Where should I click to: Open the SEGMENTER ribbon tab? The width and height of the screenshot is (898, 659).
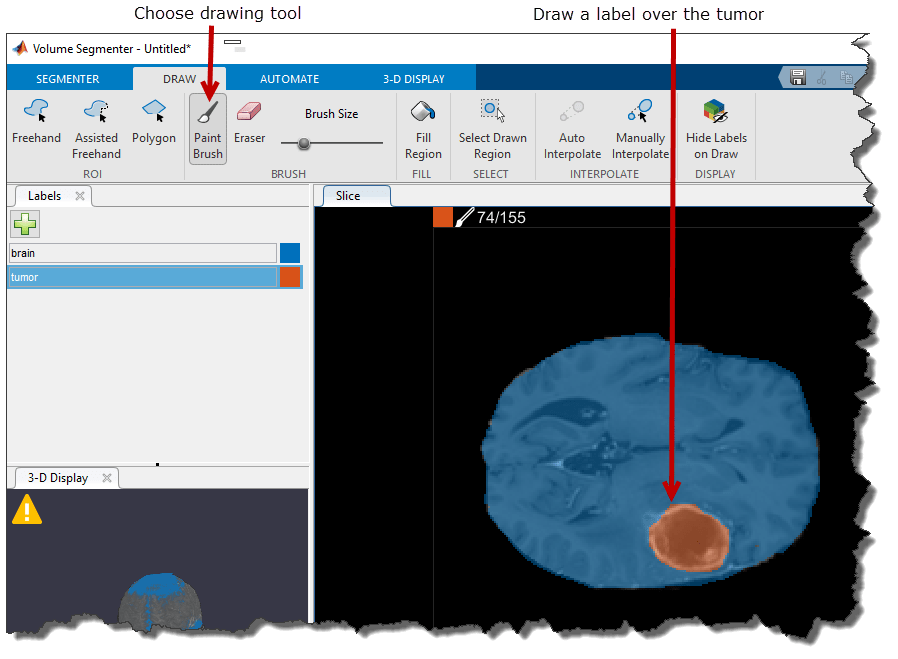tap(68, 79)
